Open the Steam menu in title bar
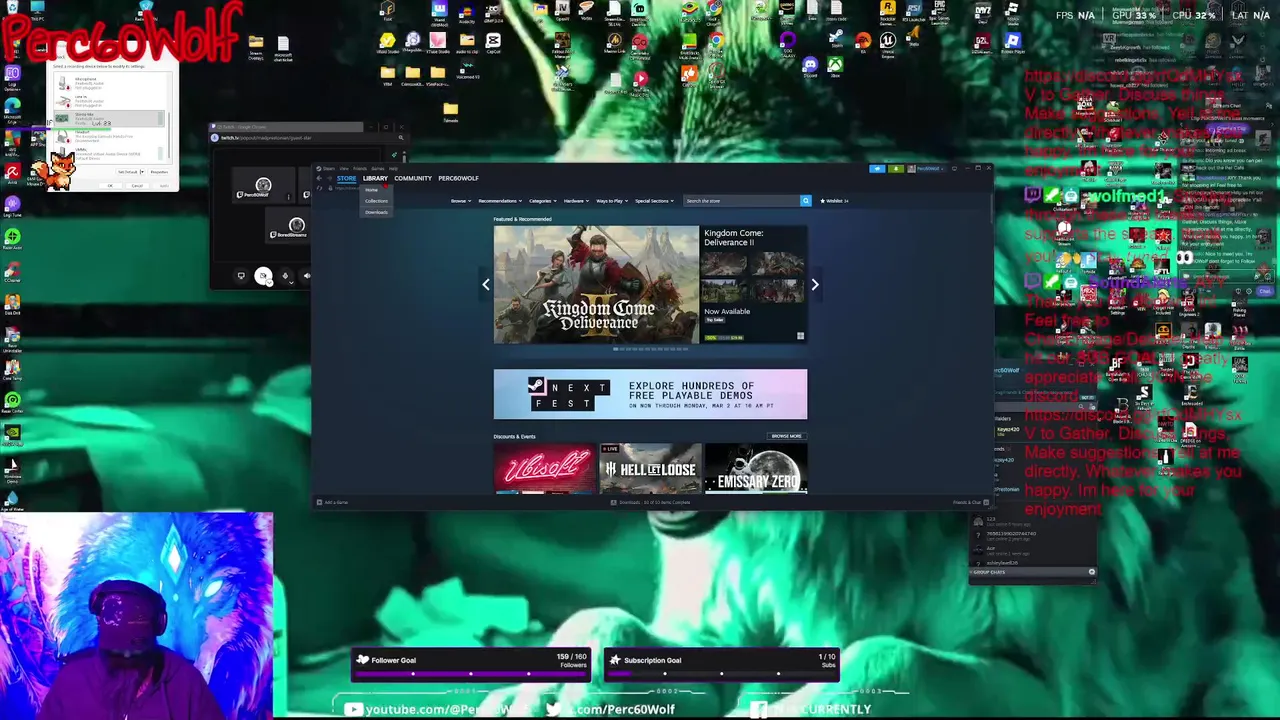Viewport: 1280px width, 720px height. pyautogui.click(x=326, y=168)
